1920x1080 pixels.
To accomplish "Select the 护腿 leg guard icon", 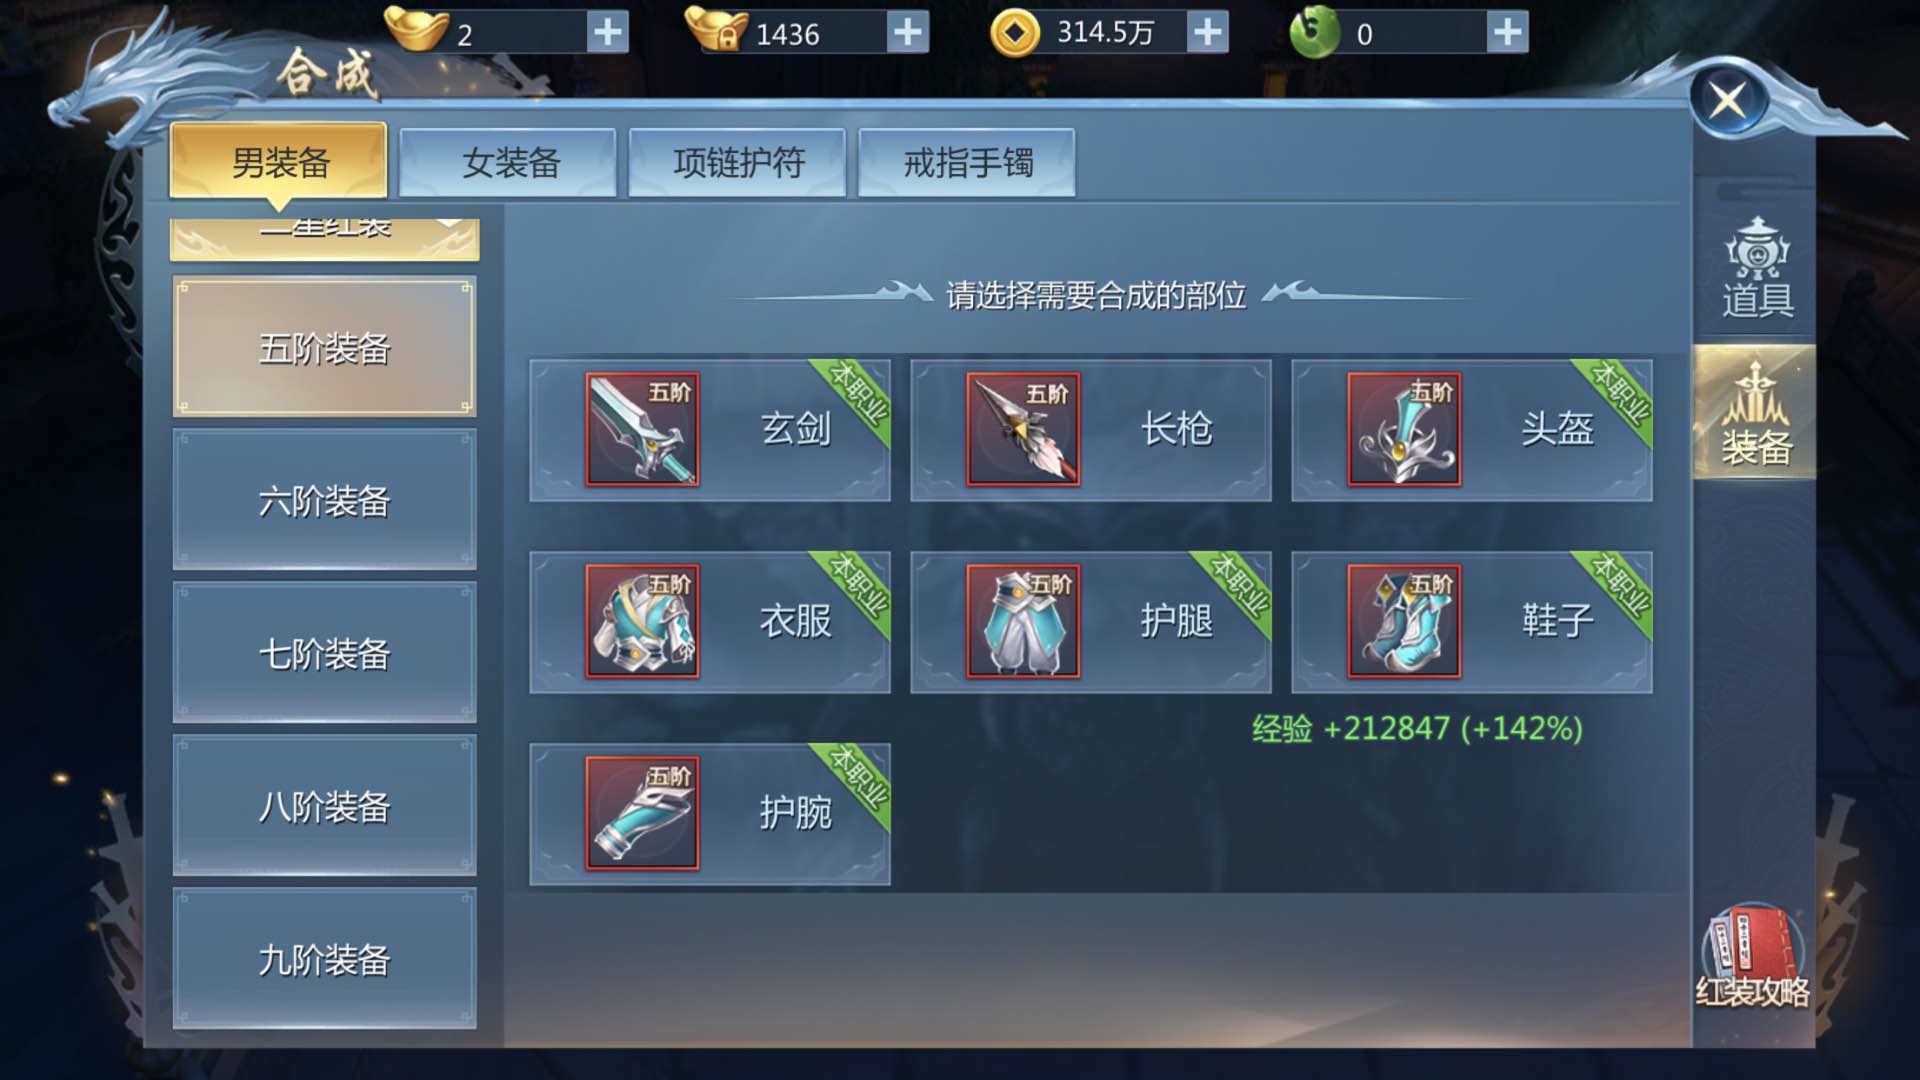I will (1023, 621).
